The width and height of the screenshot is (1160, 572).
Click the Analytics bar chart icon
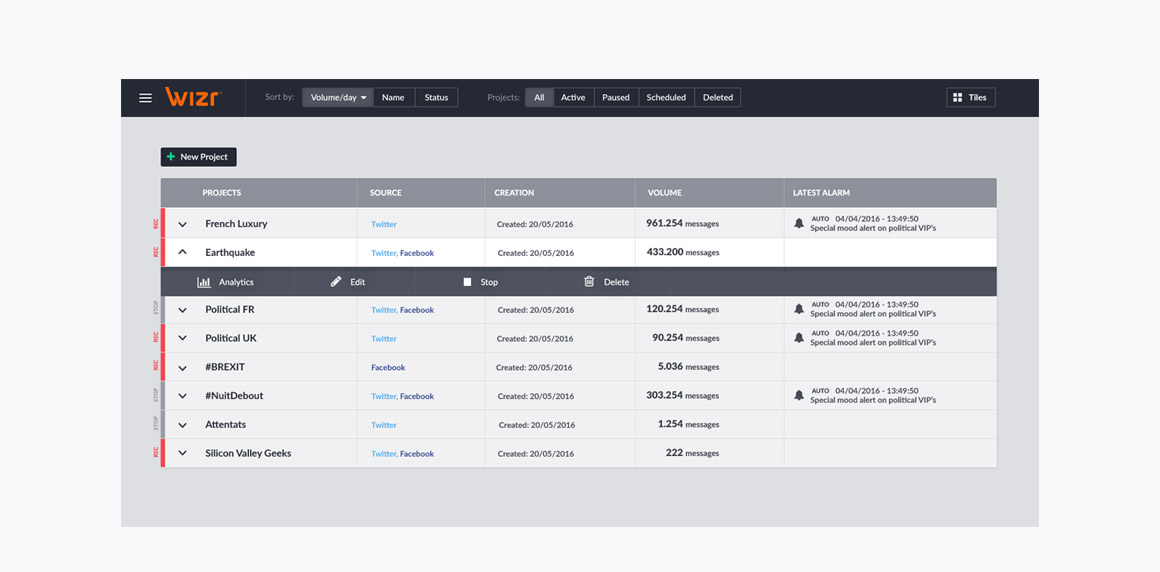click(204, 282)
